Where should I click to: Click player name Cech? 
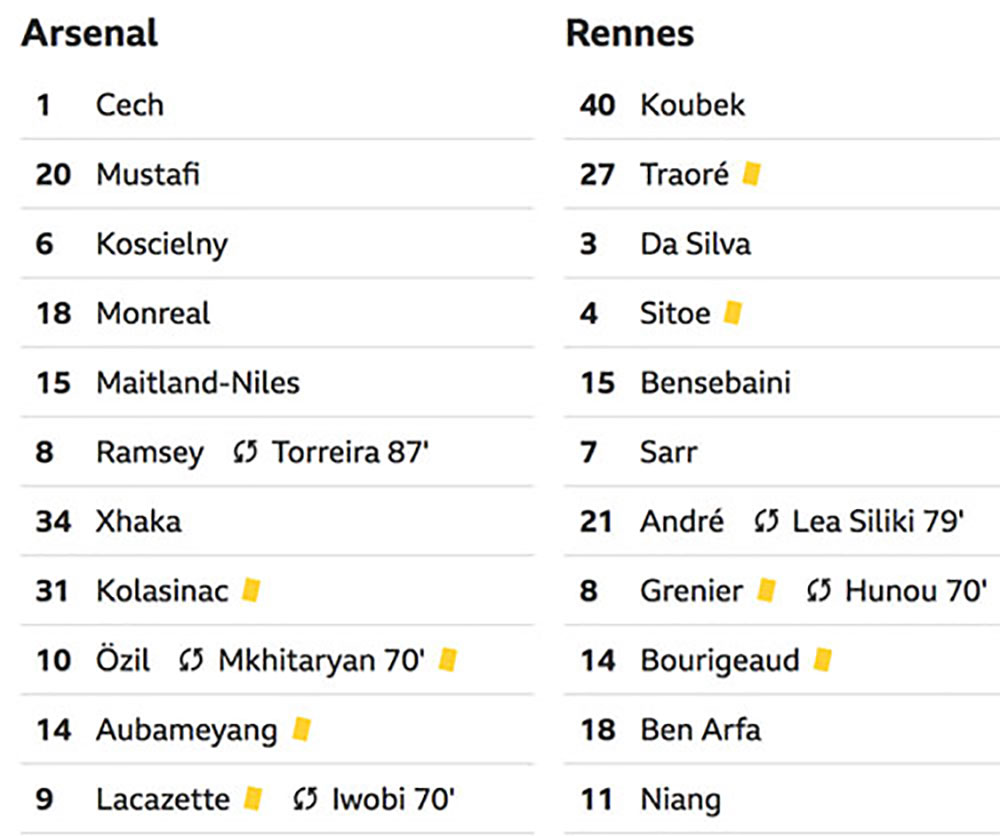pyautogui.click(x=129, y=105)
